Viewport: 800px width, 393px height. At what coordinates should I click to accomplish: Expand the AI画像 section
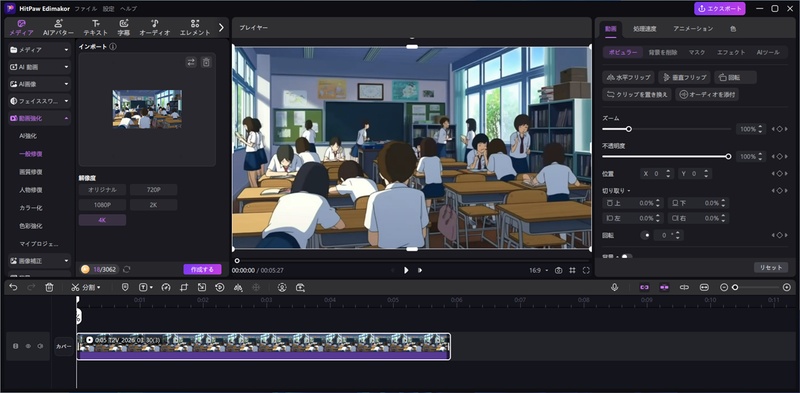(x=39, y=84)
